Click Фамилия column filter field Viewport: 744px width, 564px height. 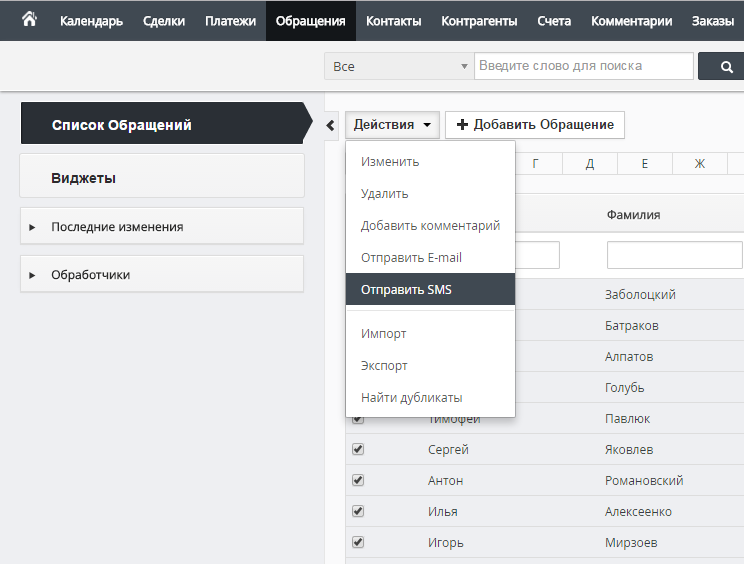click(x=675, y=255)
